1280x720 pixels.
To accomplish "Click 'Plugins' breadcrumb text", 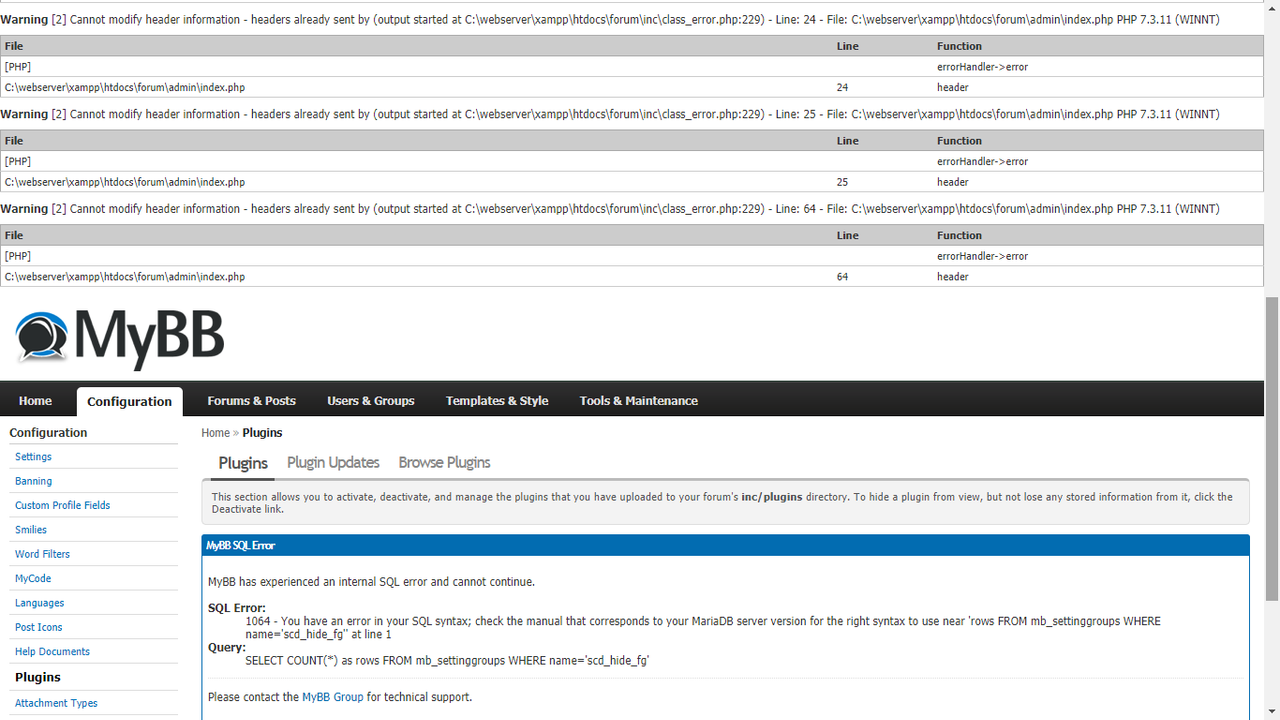I will click(262, 433).
